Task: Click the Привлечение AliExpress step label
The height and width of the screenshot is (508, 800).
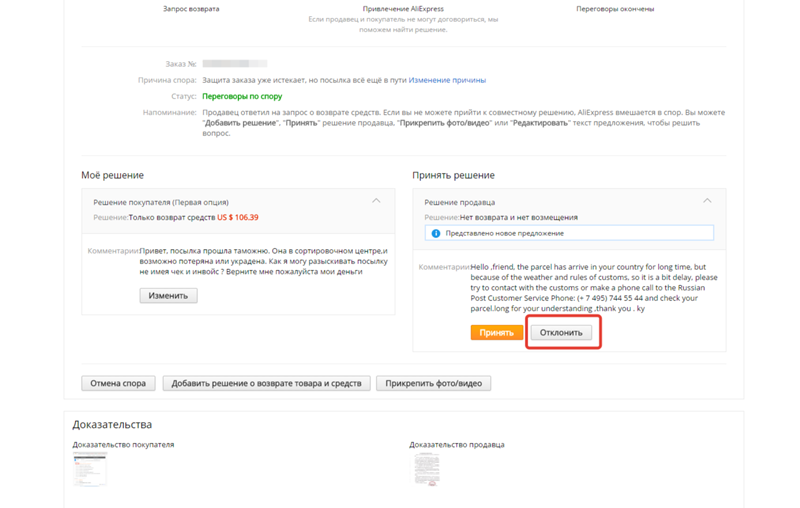Action: [403, 9]
